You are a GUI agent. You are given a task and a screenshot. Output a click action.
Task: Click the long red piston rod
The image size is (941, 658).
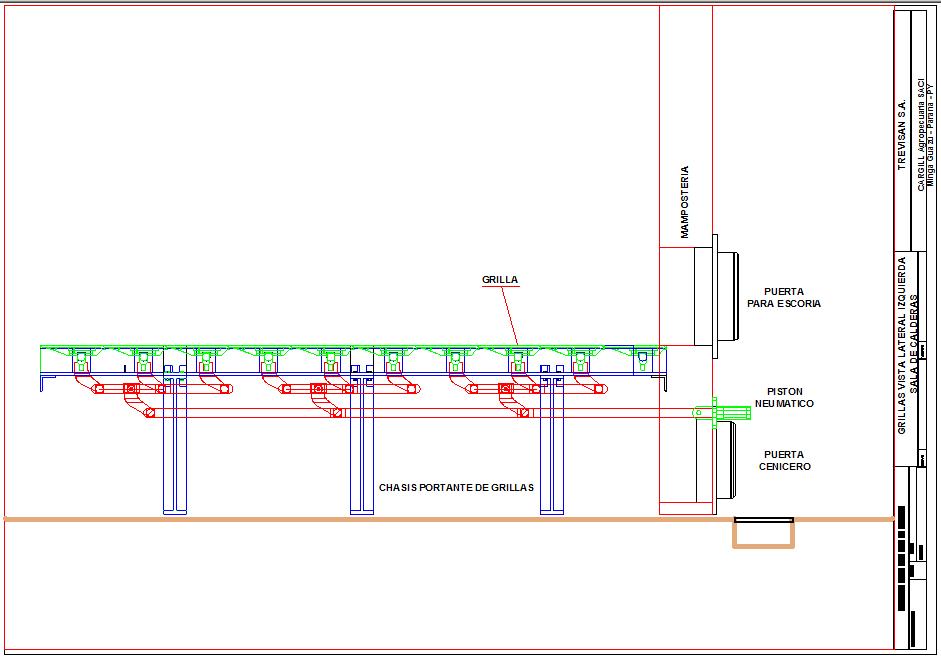point(420,413)
